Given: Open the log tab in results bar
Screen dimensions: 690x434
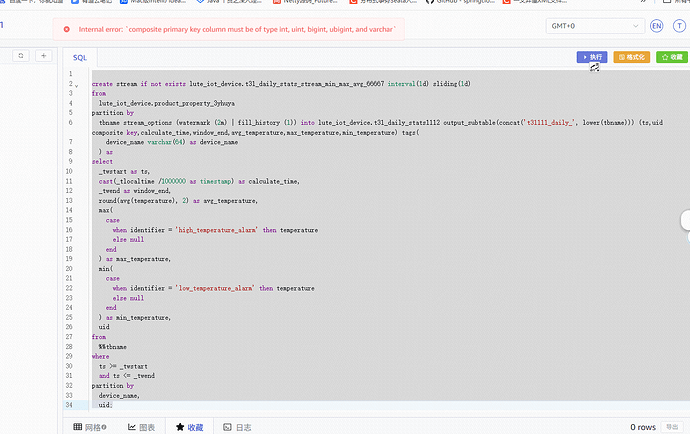Looking at the screenshot, I should (x=238, y=427).
